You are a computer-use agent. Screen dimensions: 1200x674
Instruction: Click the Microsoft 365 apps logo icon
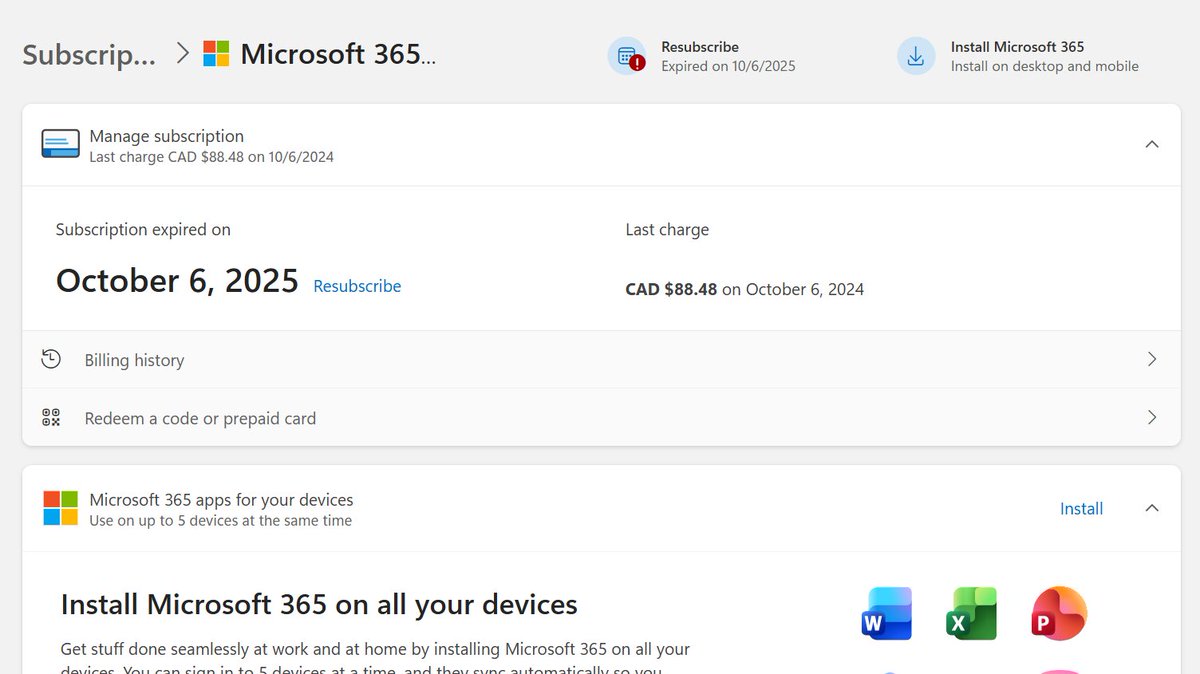click(x=60, y=508)
